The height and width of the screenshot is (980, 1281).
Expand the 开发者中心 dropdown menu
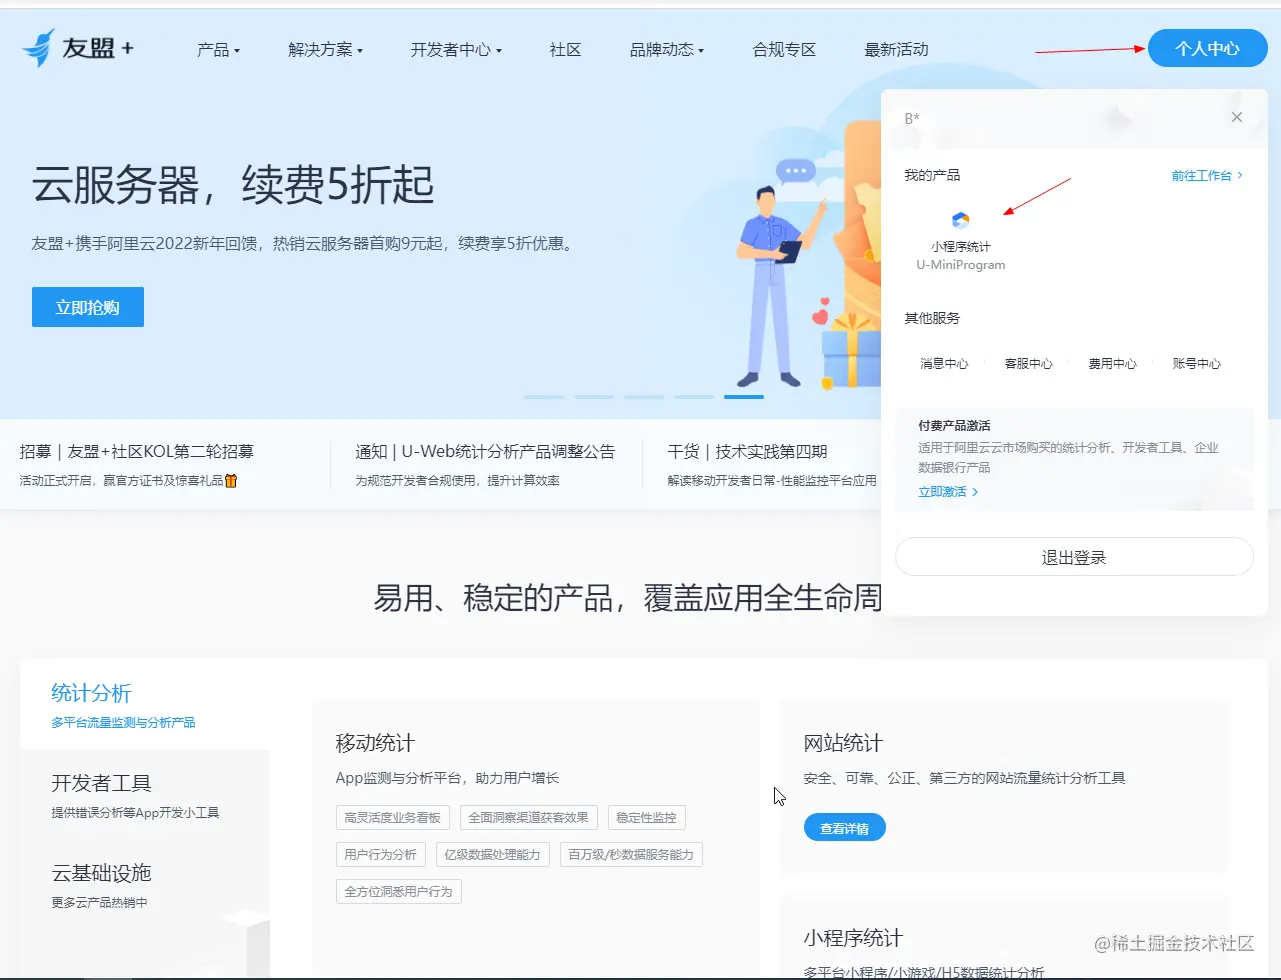[x=456, y=49]
